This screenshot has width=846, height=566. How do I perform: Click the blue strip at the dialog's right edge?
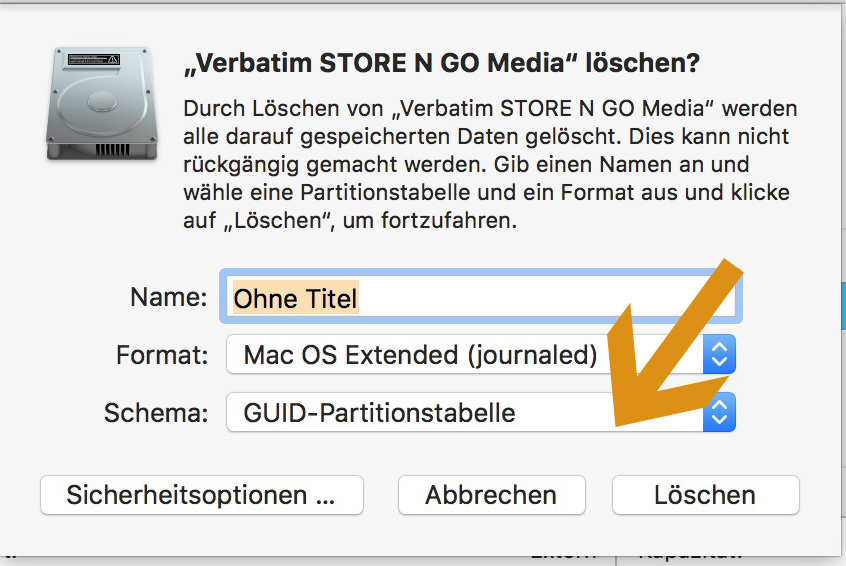(843, 306)
